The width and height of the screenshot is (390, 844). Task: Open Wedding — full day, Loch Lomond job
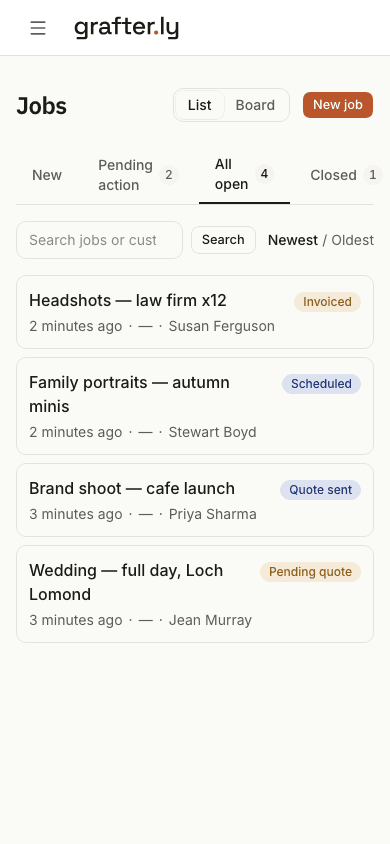point(195,594)
